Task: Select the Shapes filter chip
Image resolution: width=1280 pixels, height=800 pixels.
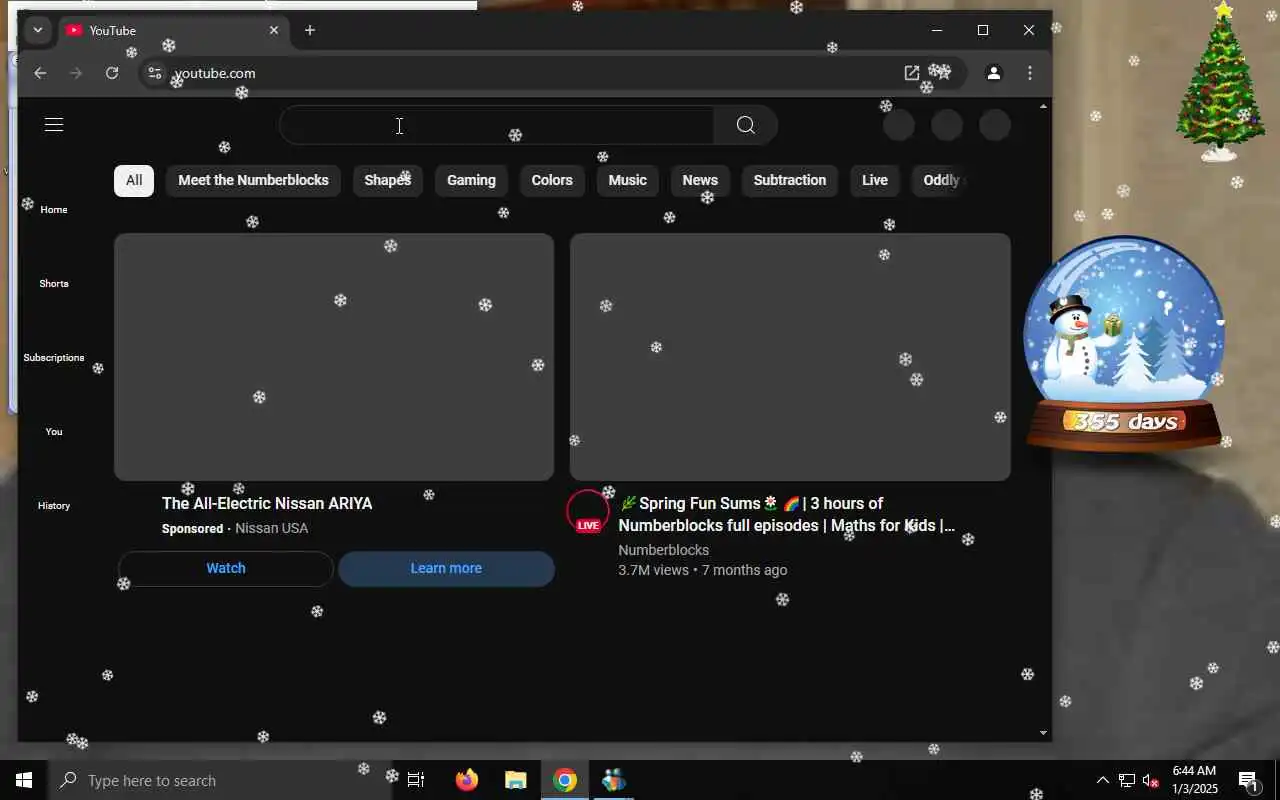Action: coord(388,180)
